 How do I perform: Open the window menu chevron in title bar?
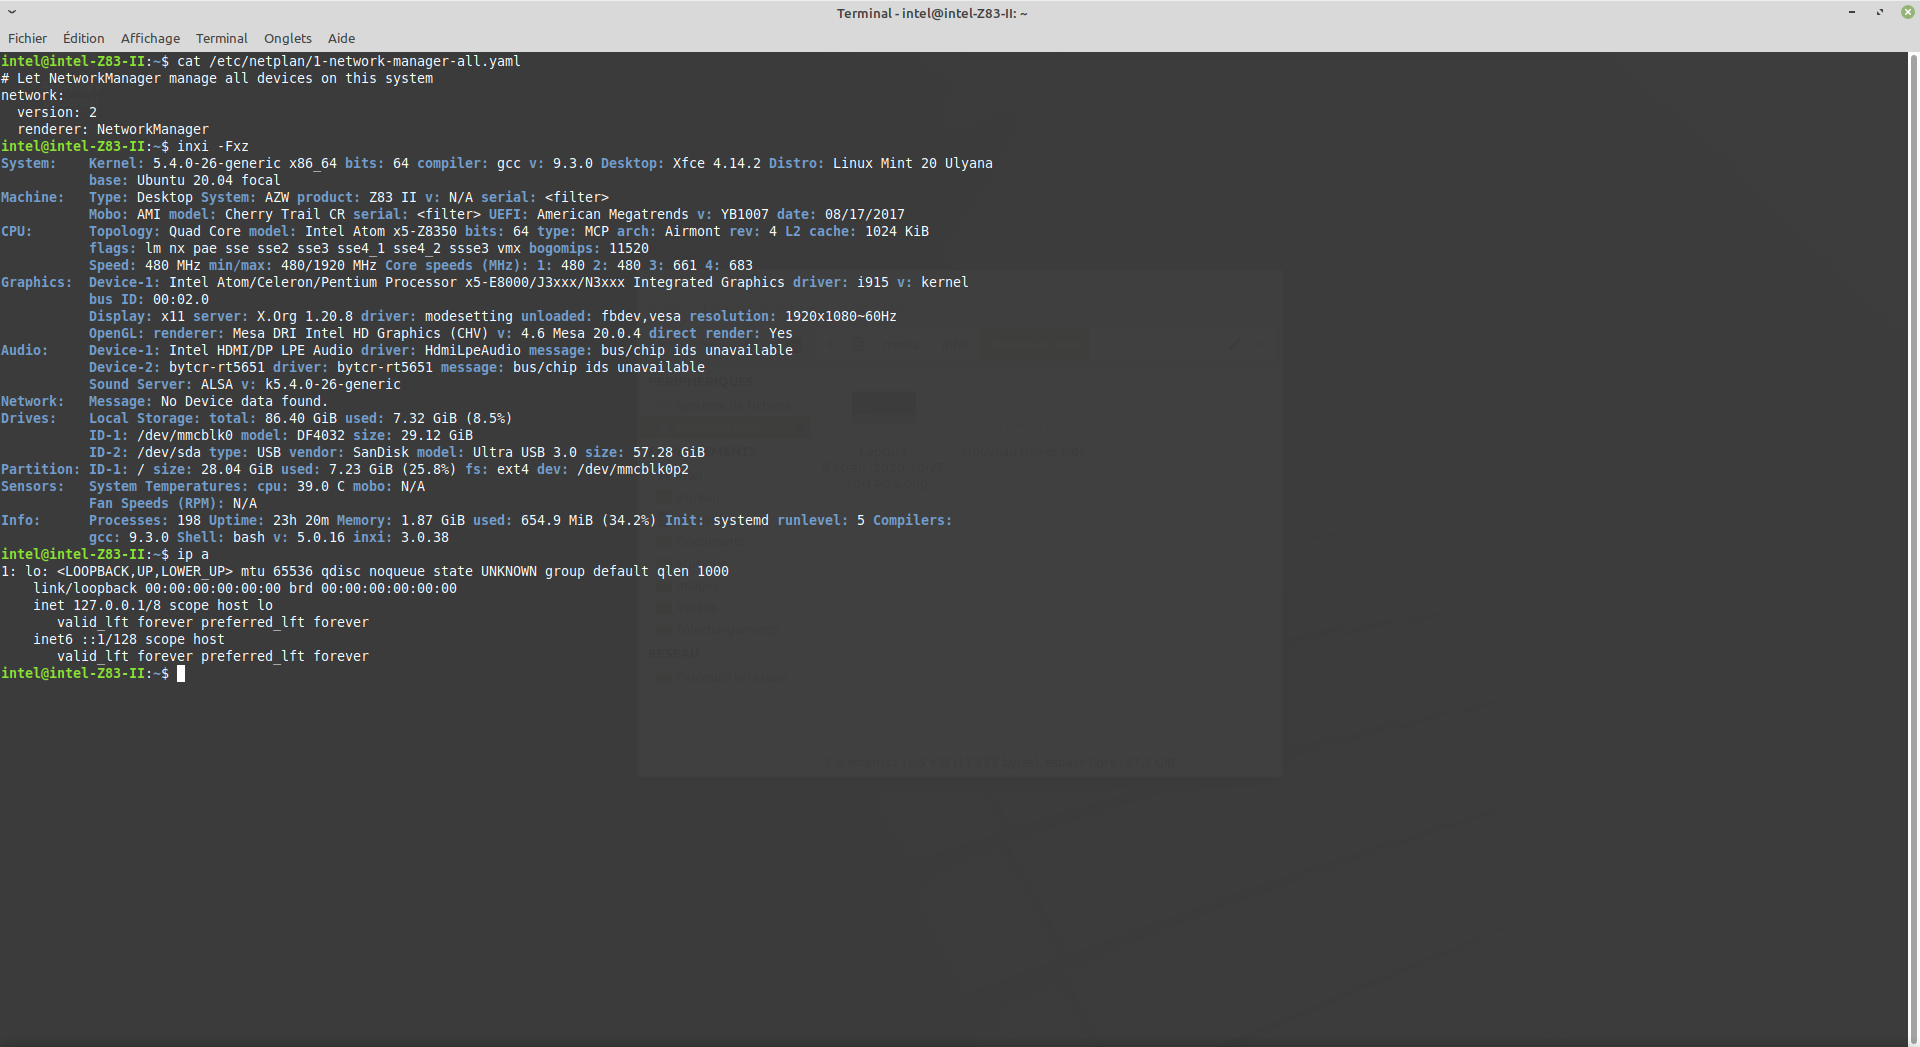(x=12, y=12)
